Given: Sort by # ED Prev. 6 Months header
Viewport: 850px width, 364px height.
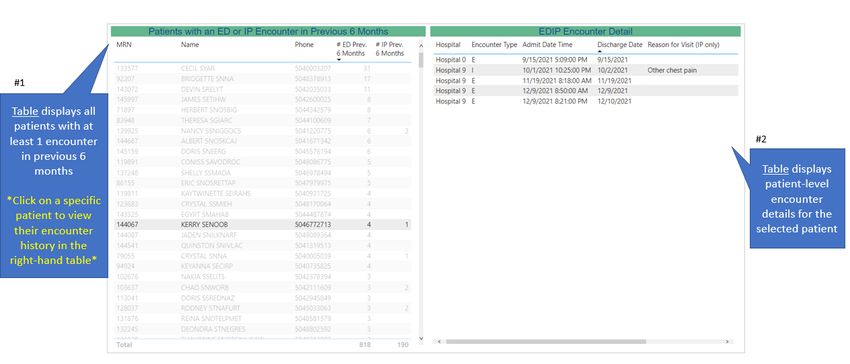Looking at the screenshot, I should 351,49.
